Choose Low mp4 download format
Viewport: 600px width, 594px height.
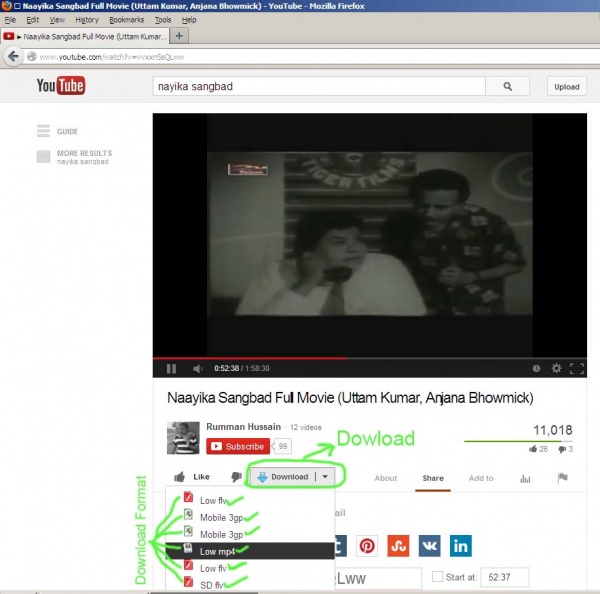[250, 551]
